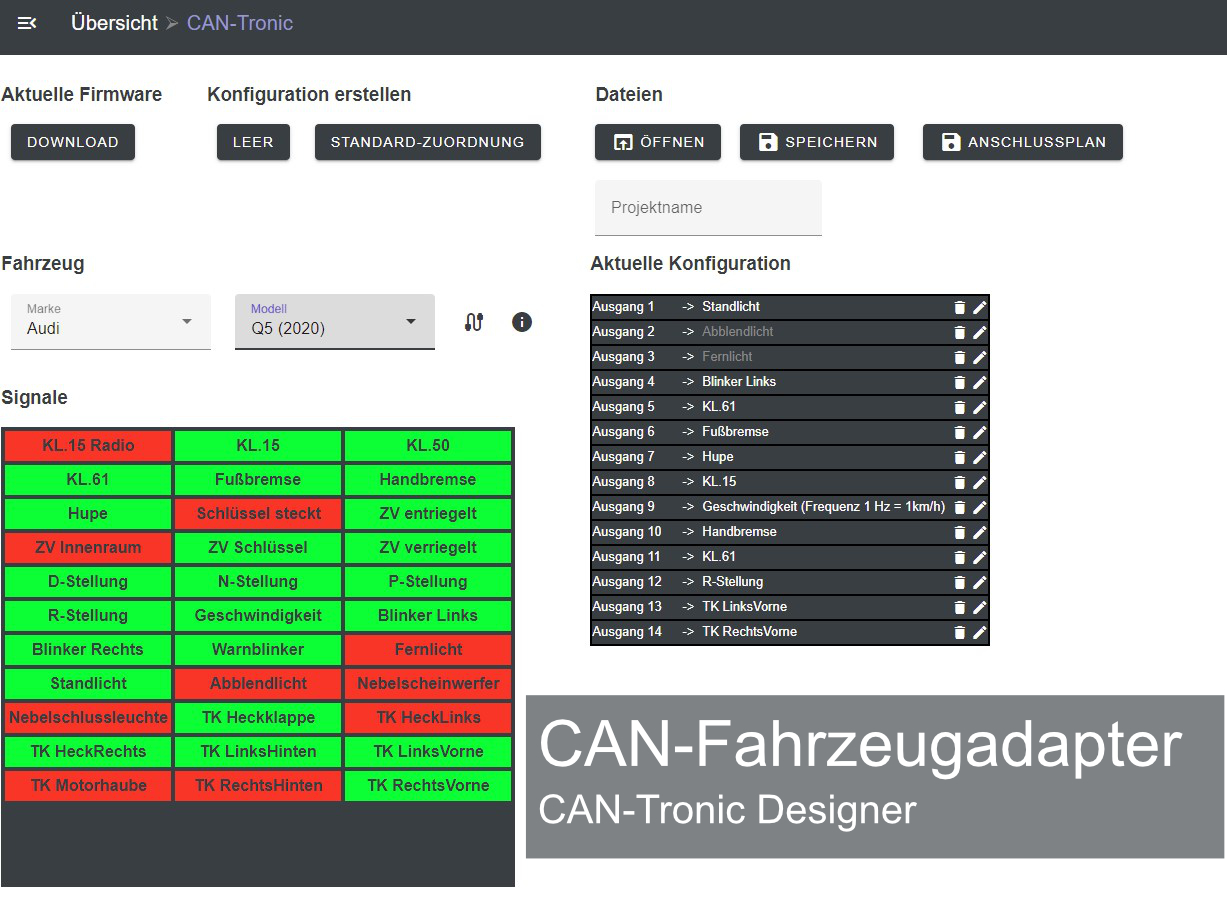Pick the TK Heckklappe signal tile
This screenshot has height=919, width=1227.
tap(258, 718)
